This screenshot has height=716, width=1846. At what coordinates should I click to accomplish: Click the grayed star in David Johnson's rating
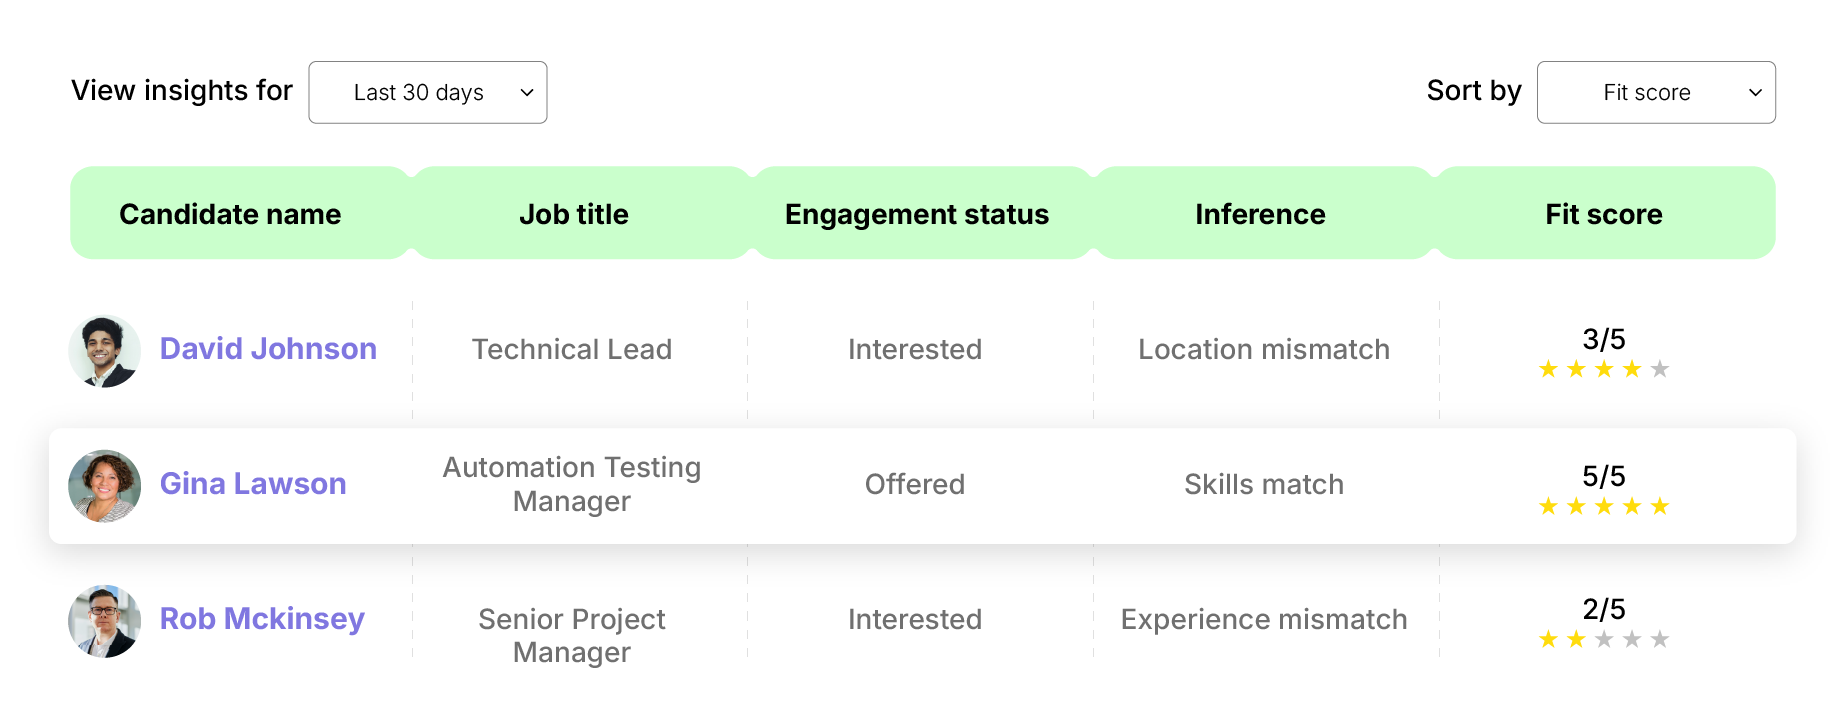point(1659,369)
